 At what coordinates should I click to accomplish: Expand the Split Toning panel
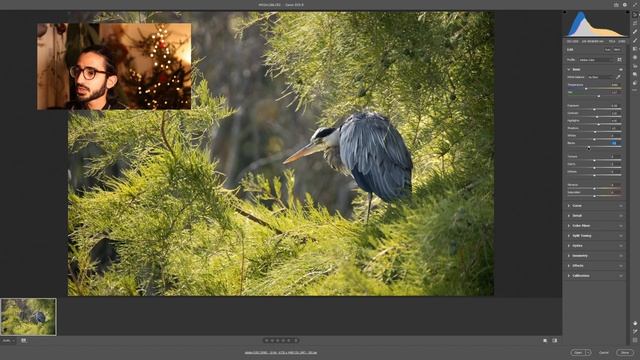(x=569, y=236)
